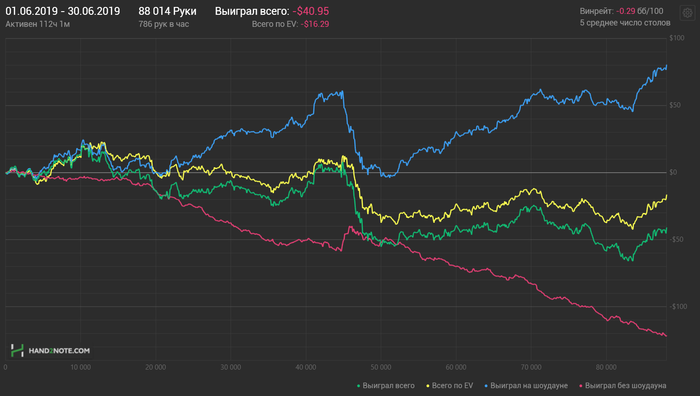Toggle the blue 'Выиграл на шоудауне' legend series
The image size is (700, 396).
tap(526, 385)
